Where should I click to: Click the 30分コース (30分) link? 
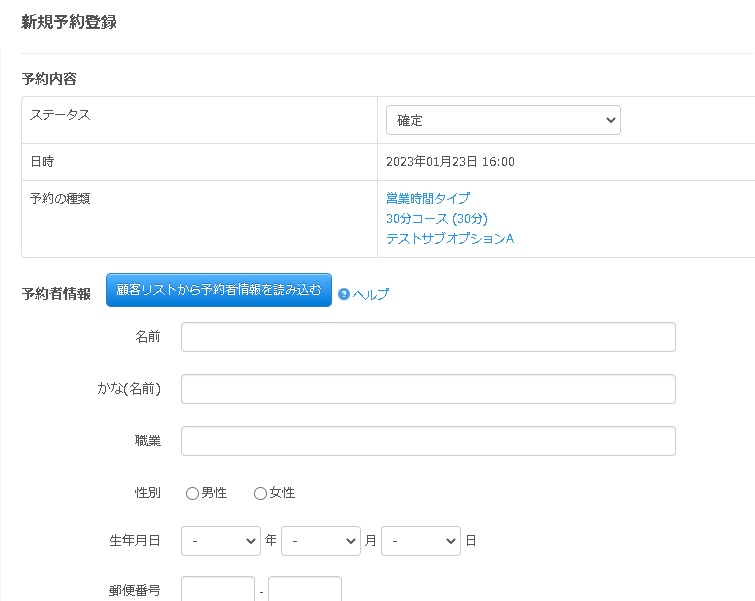(x=436, y=218)
